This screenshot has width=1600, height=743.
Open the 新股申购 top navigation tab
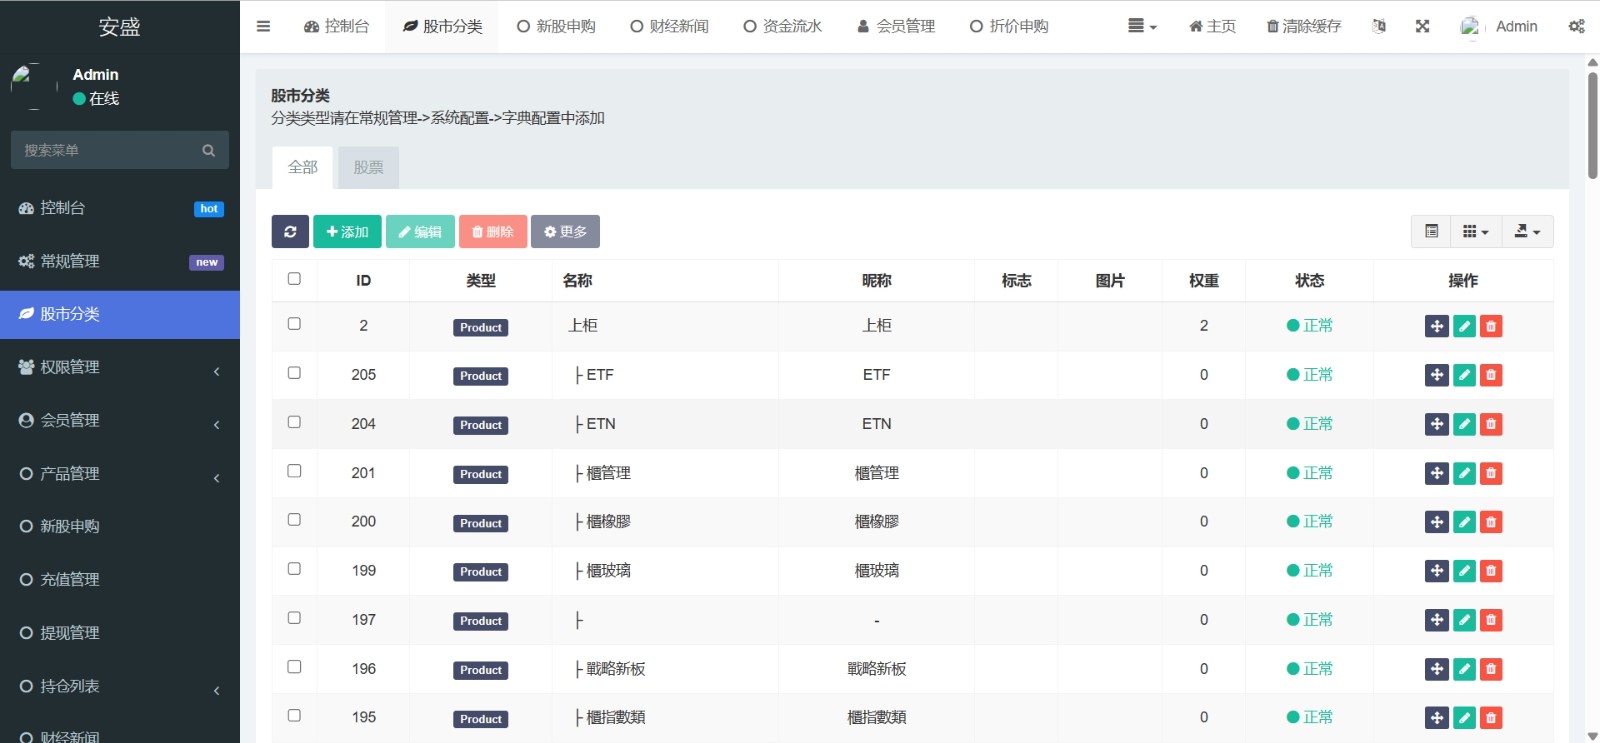pos(556,27)
